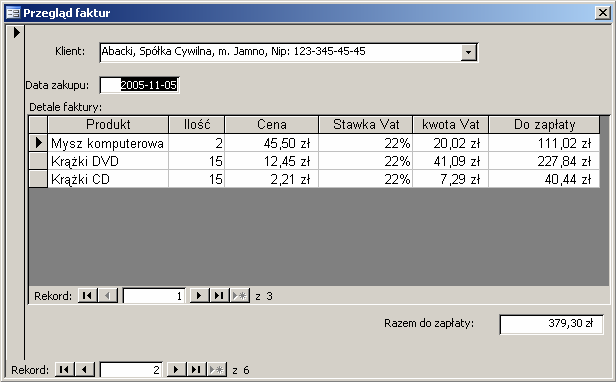Click VAT amount cell '7,29 zł'
616x382 pixels.
point(451,179)
